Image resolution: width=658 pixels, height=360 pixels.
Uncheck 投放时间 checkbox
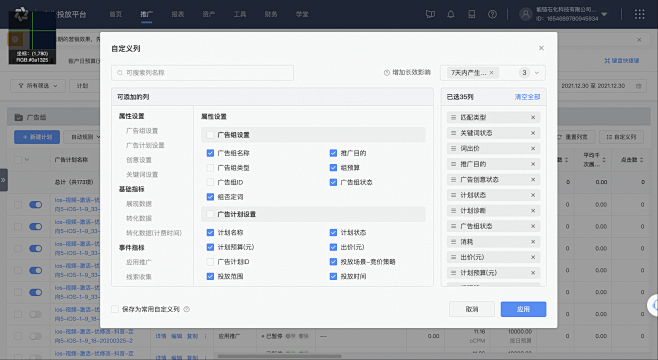pyautogui.click(x=333, y=277)
